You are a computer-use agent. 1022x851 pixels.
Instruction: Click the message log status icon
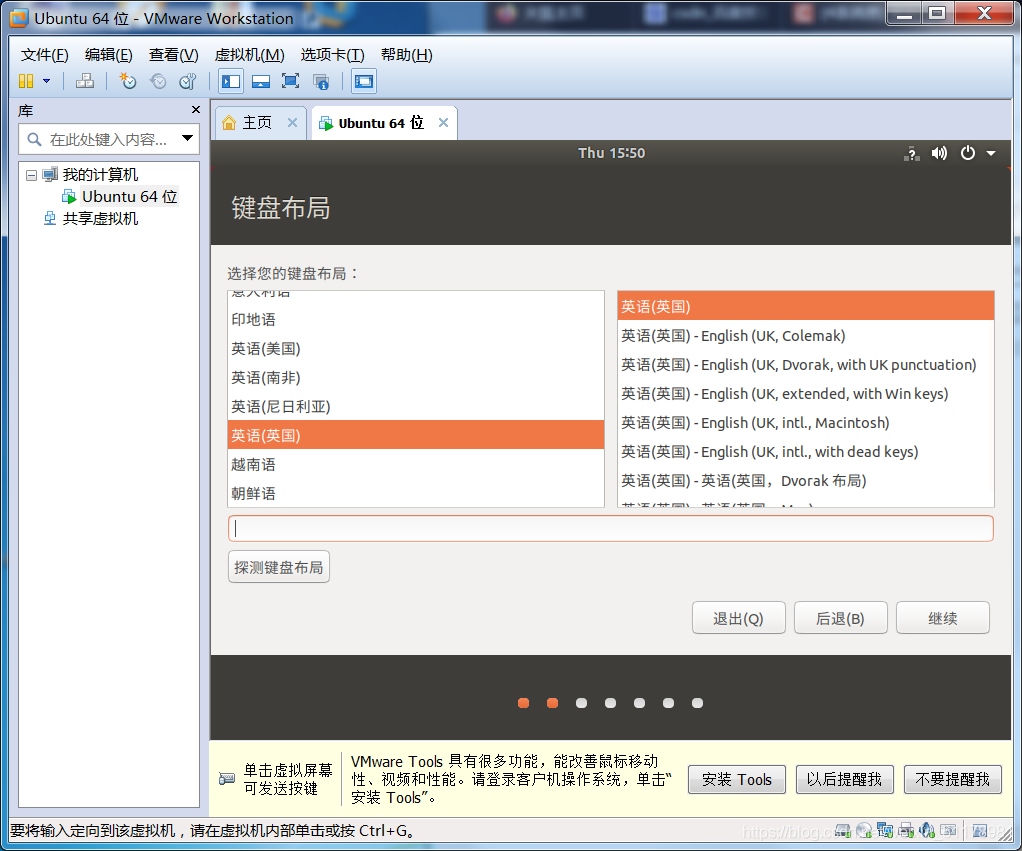tap(980, 830)
